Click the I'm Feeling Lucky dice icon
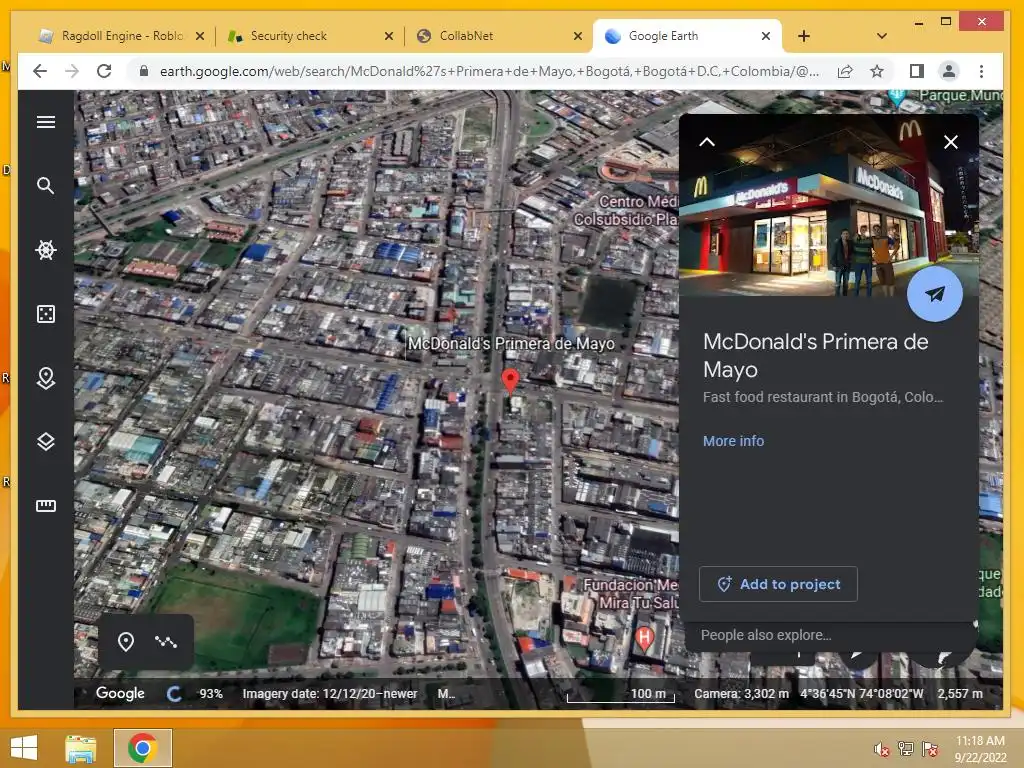This screenshot has height=768, width=1024. point(46,314)
